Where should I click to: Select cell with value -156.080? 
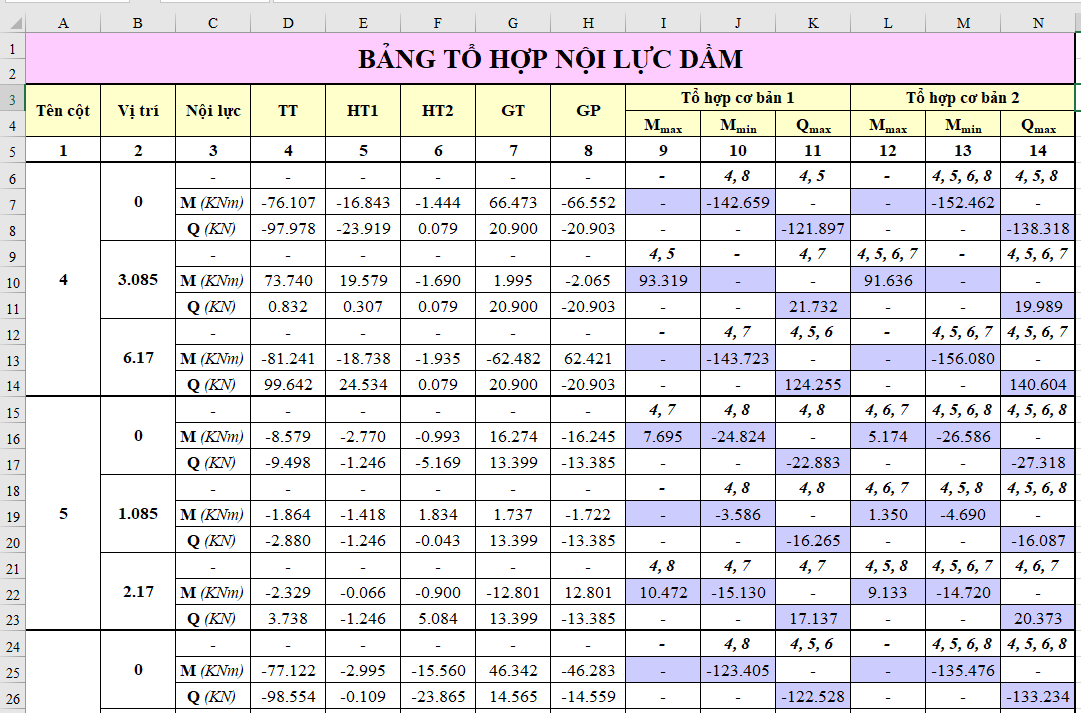(962, 359)
